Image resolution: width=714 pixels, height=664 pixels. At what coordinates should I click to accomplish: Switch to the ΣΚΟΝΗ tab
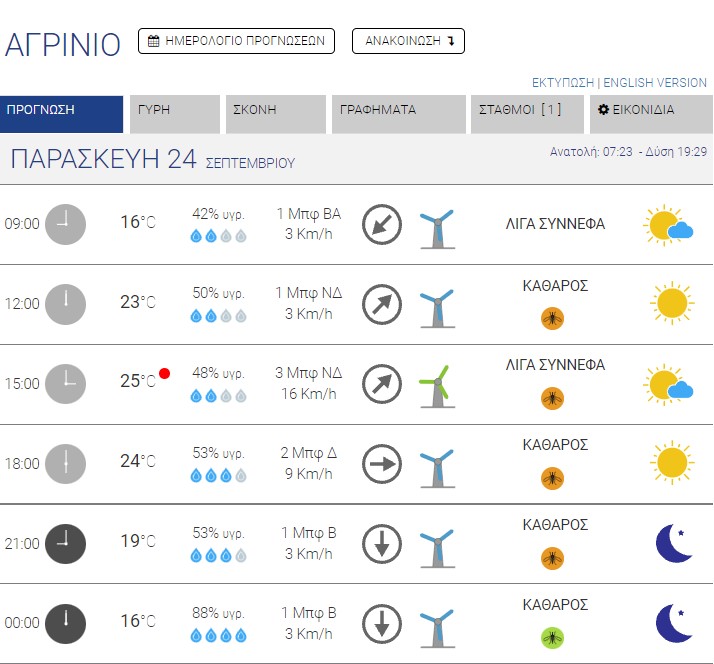(275, 110)
